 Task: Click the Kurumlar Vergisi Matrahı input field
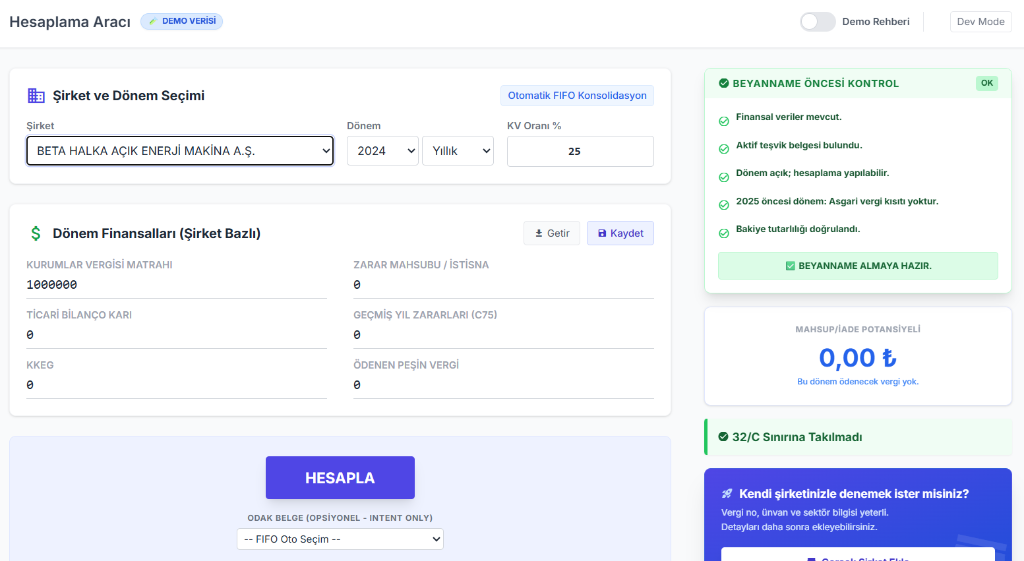click(x=176, y=285)
